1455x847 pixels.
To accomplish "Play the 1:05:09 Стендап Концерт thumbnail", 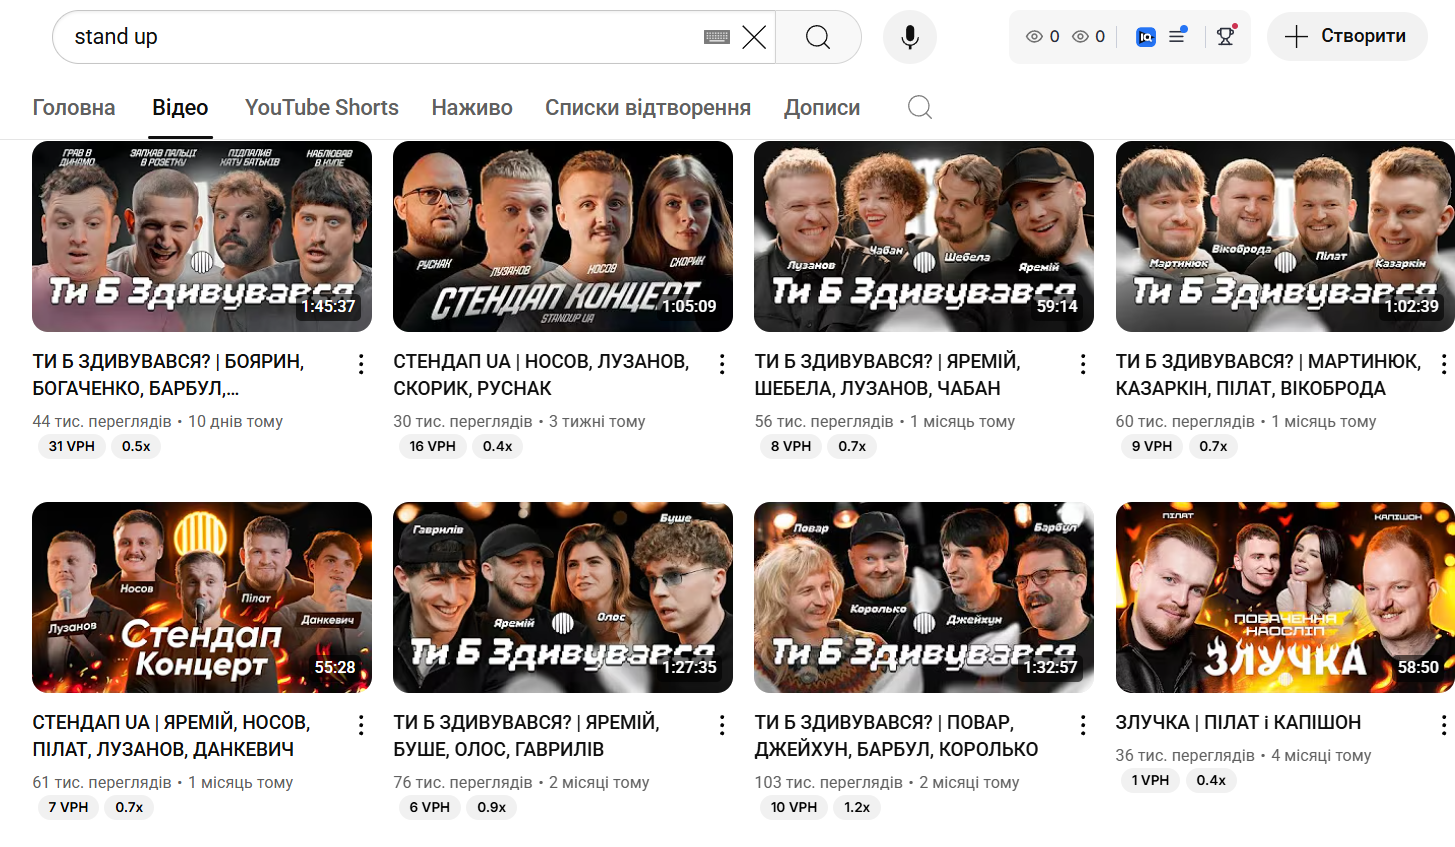I will click(x=563, y=236).
